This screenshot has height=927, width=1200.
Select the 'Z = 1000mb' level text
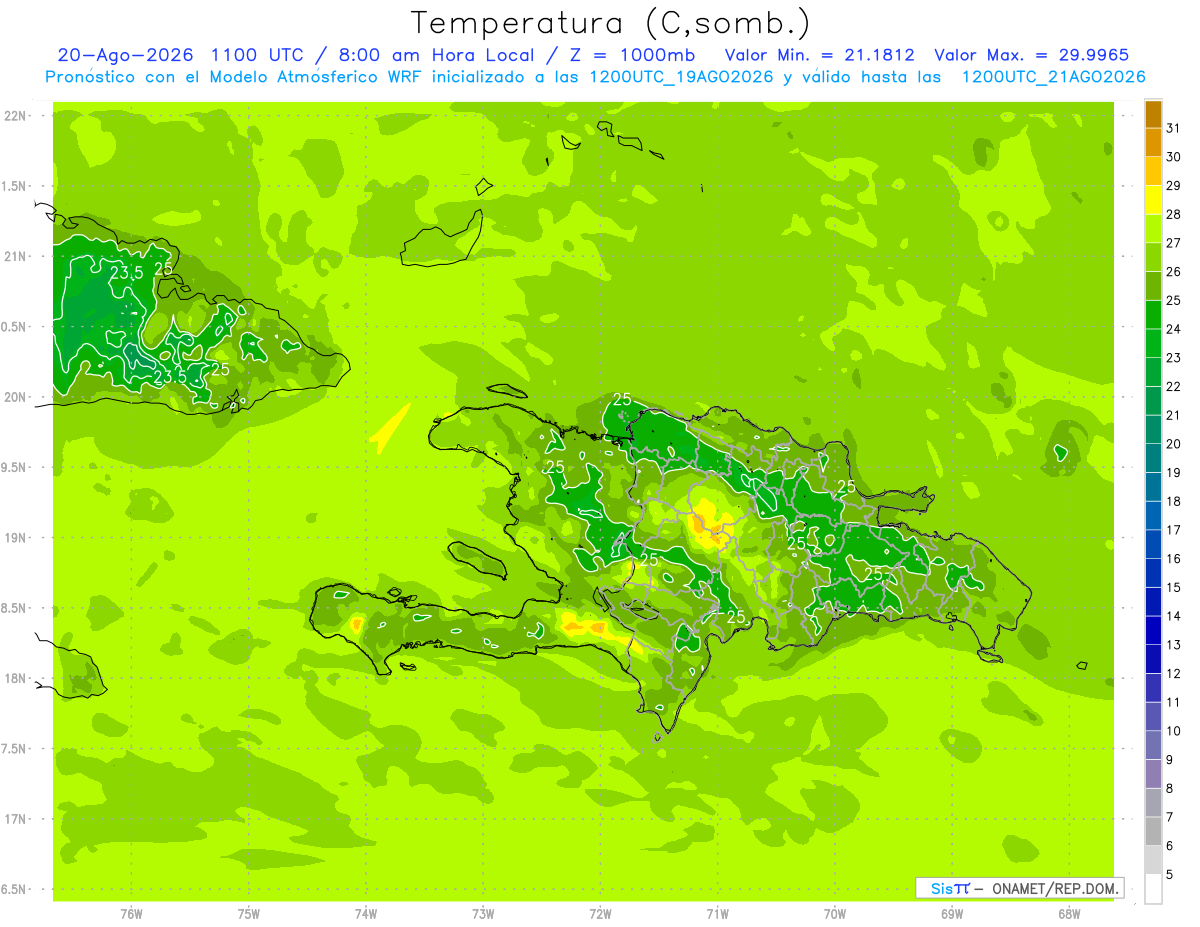click(x=633, y=55)
